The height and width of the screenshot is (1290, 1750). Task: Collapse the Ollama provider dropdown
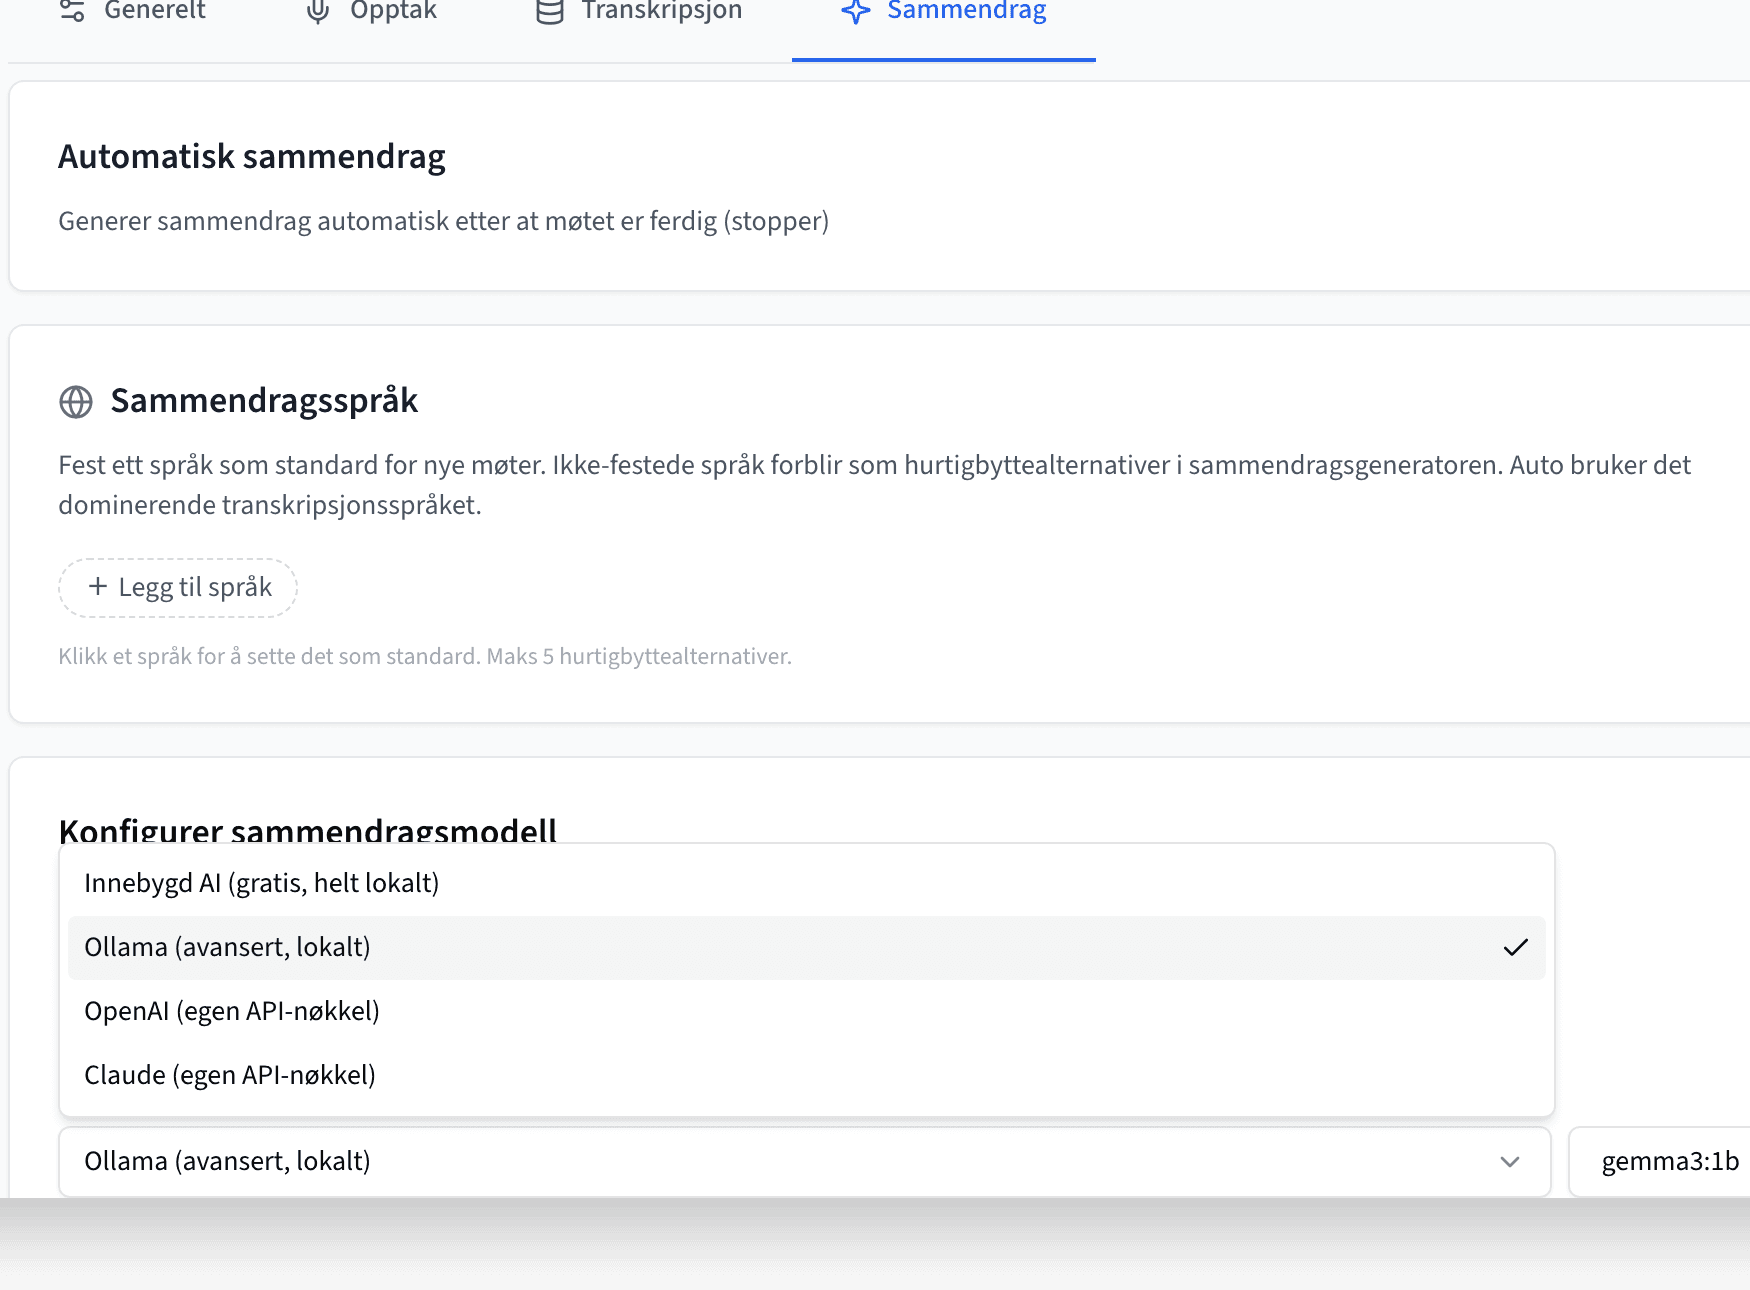tap(805, 1162)
